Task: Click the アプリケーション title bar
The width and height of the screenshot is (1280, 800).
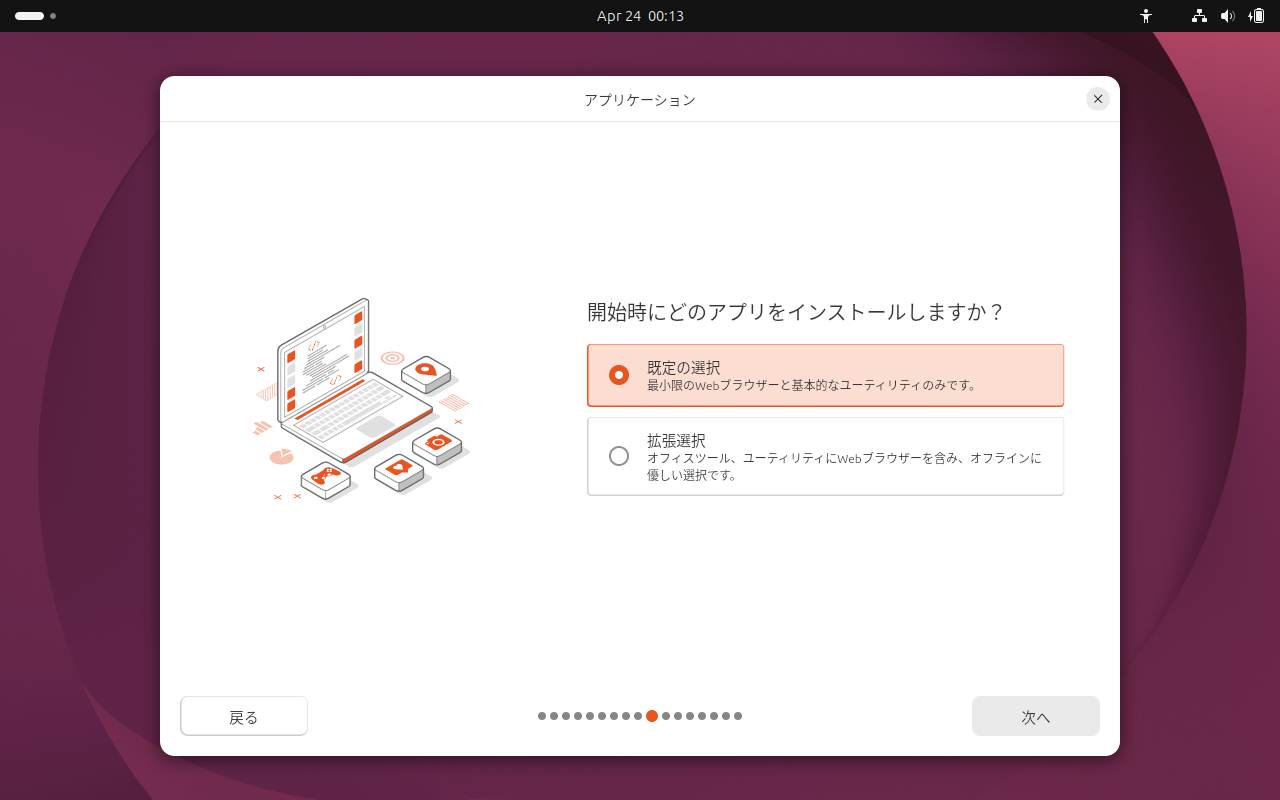Action: coord(639,99)
